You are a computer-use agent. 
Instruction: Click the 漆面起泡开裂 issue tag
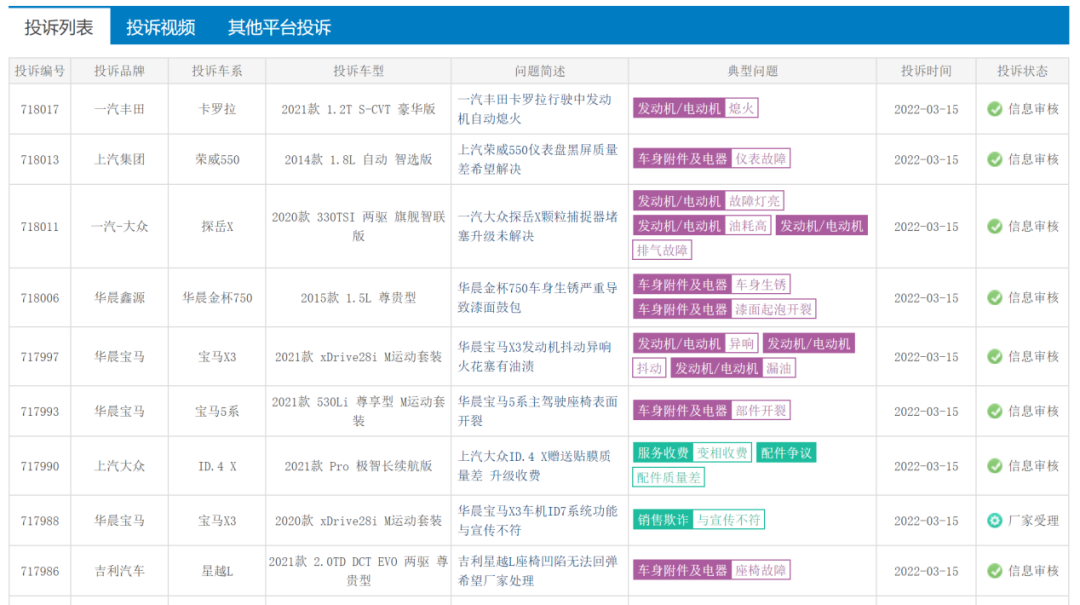click(773, 309)
